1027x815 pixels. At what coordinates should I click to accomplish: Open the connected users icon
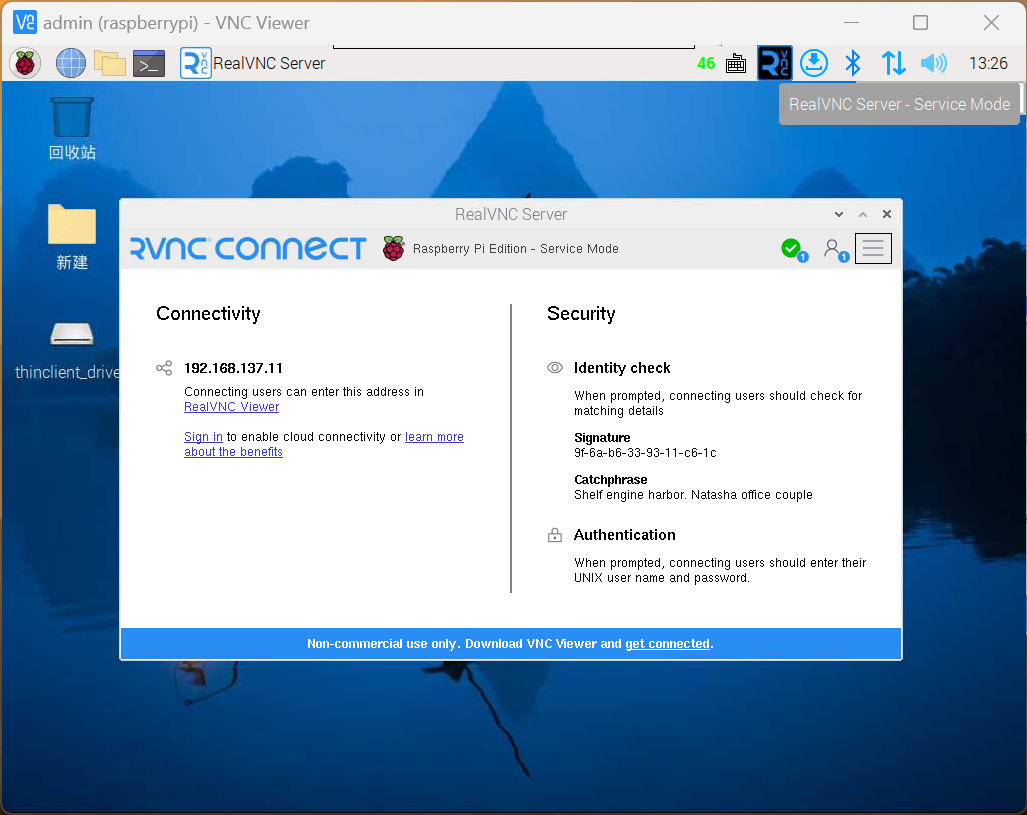click(x=836, y=250)
